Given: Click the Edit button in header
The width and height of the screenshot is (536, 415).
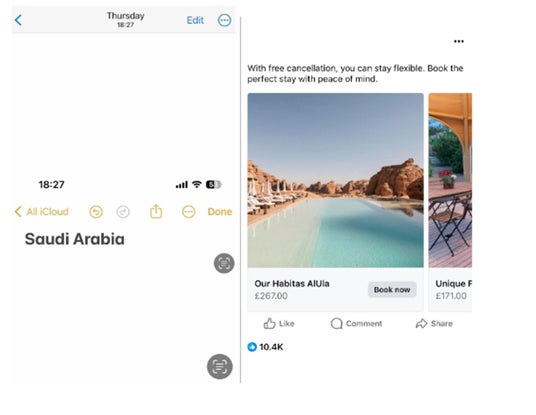Looking at the screenshot, I should (x=195, y=20).
